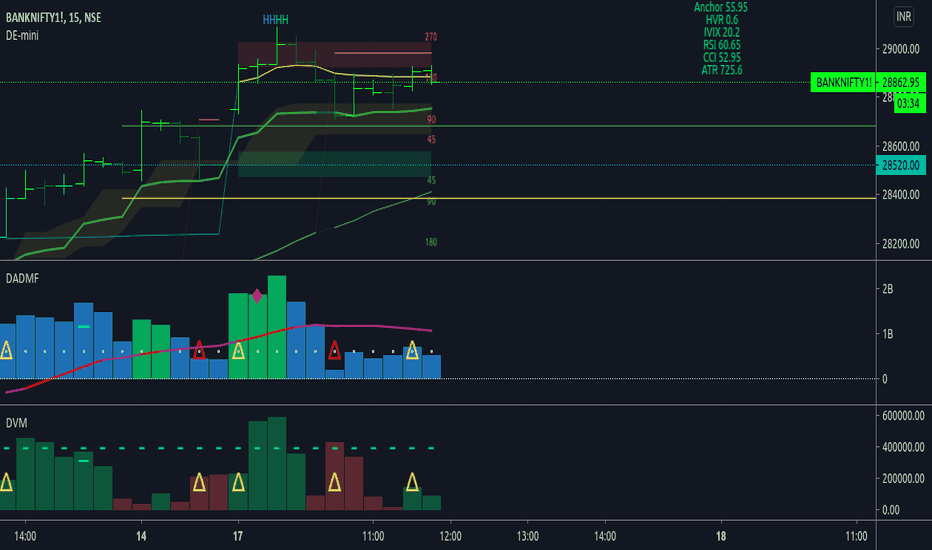Click the yellow horizontal line near 28400

tap(499, 199)
